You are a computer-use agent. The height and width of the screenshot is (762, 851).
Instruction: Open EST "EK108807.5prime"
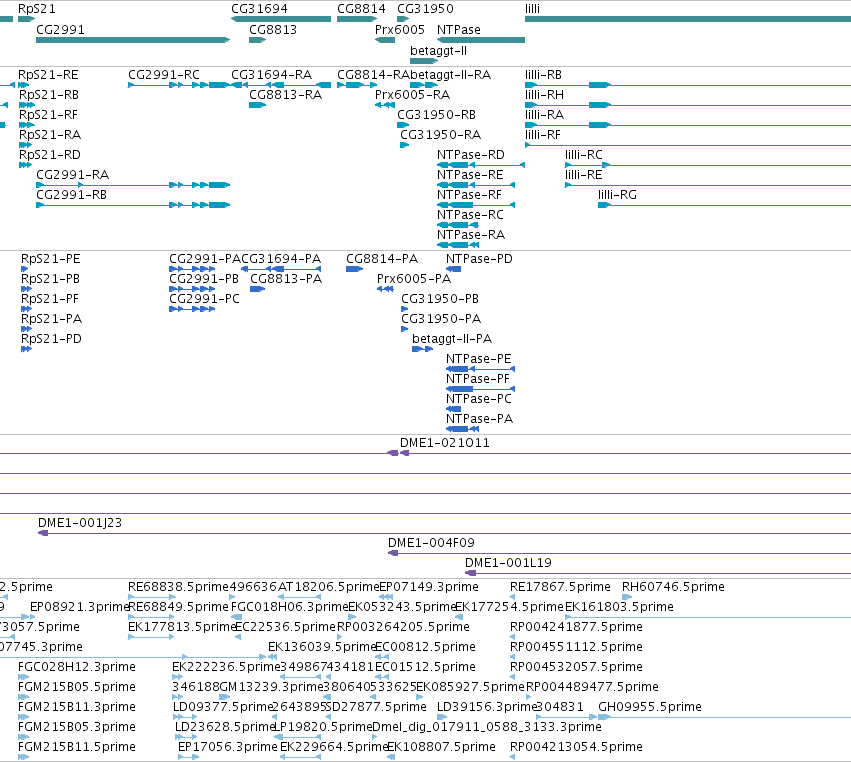point(441,747)
